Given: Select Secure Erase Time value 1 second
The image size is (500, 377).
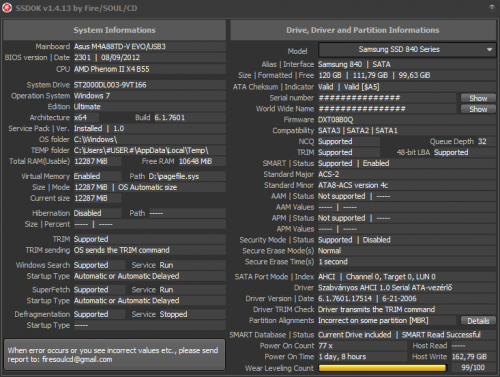Looking at the screenshot, I should tap(333, 262).
